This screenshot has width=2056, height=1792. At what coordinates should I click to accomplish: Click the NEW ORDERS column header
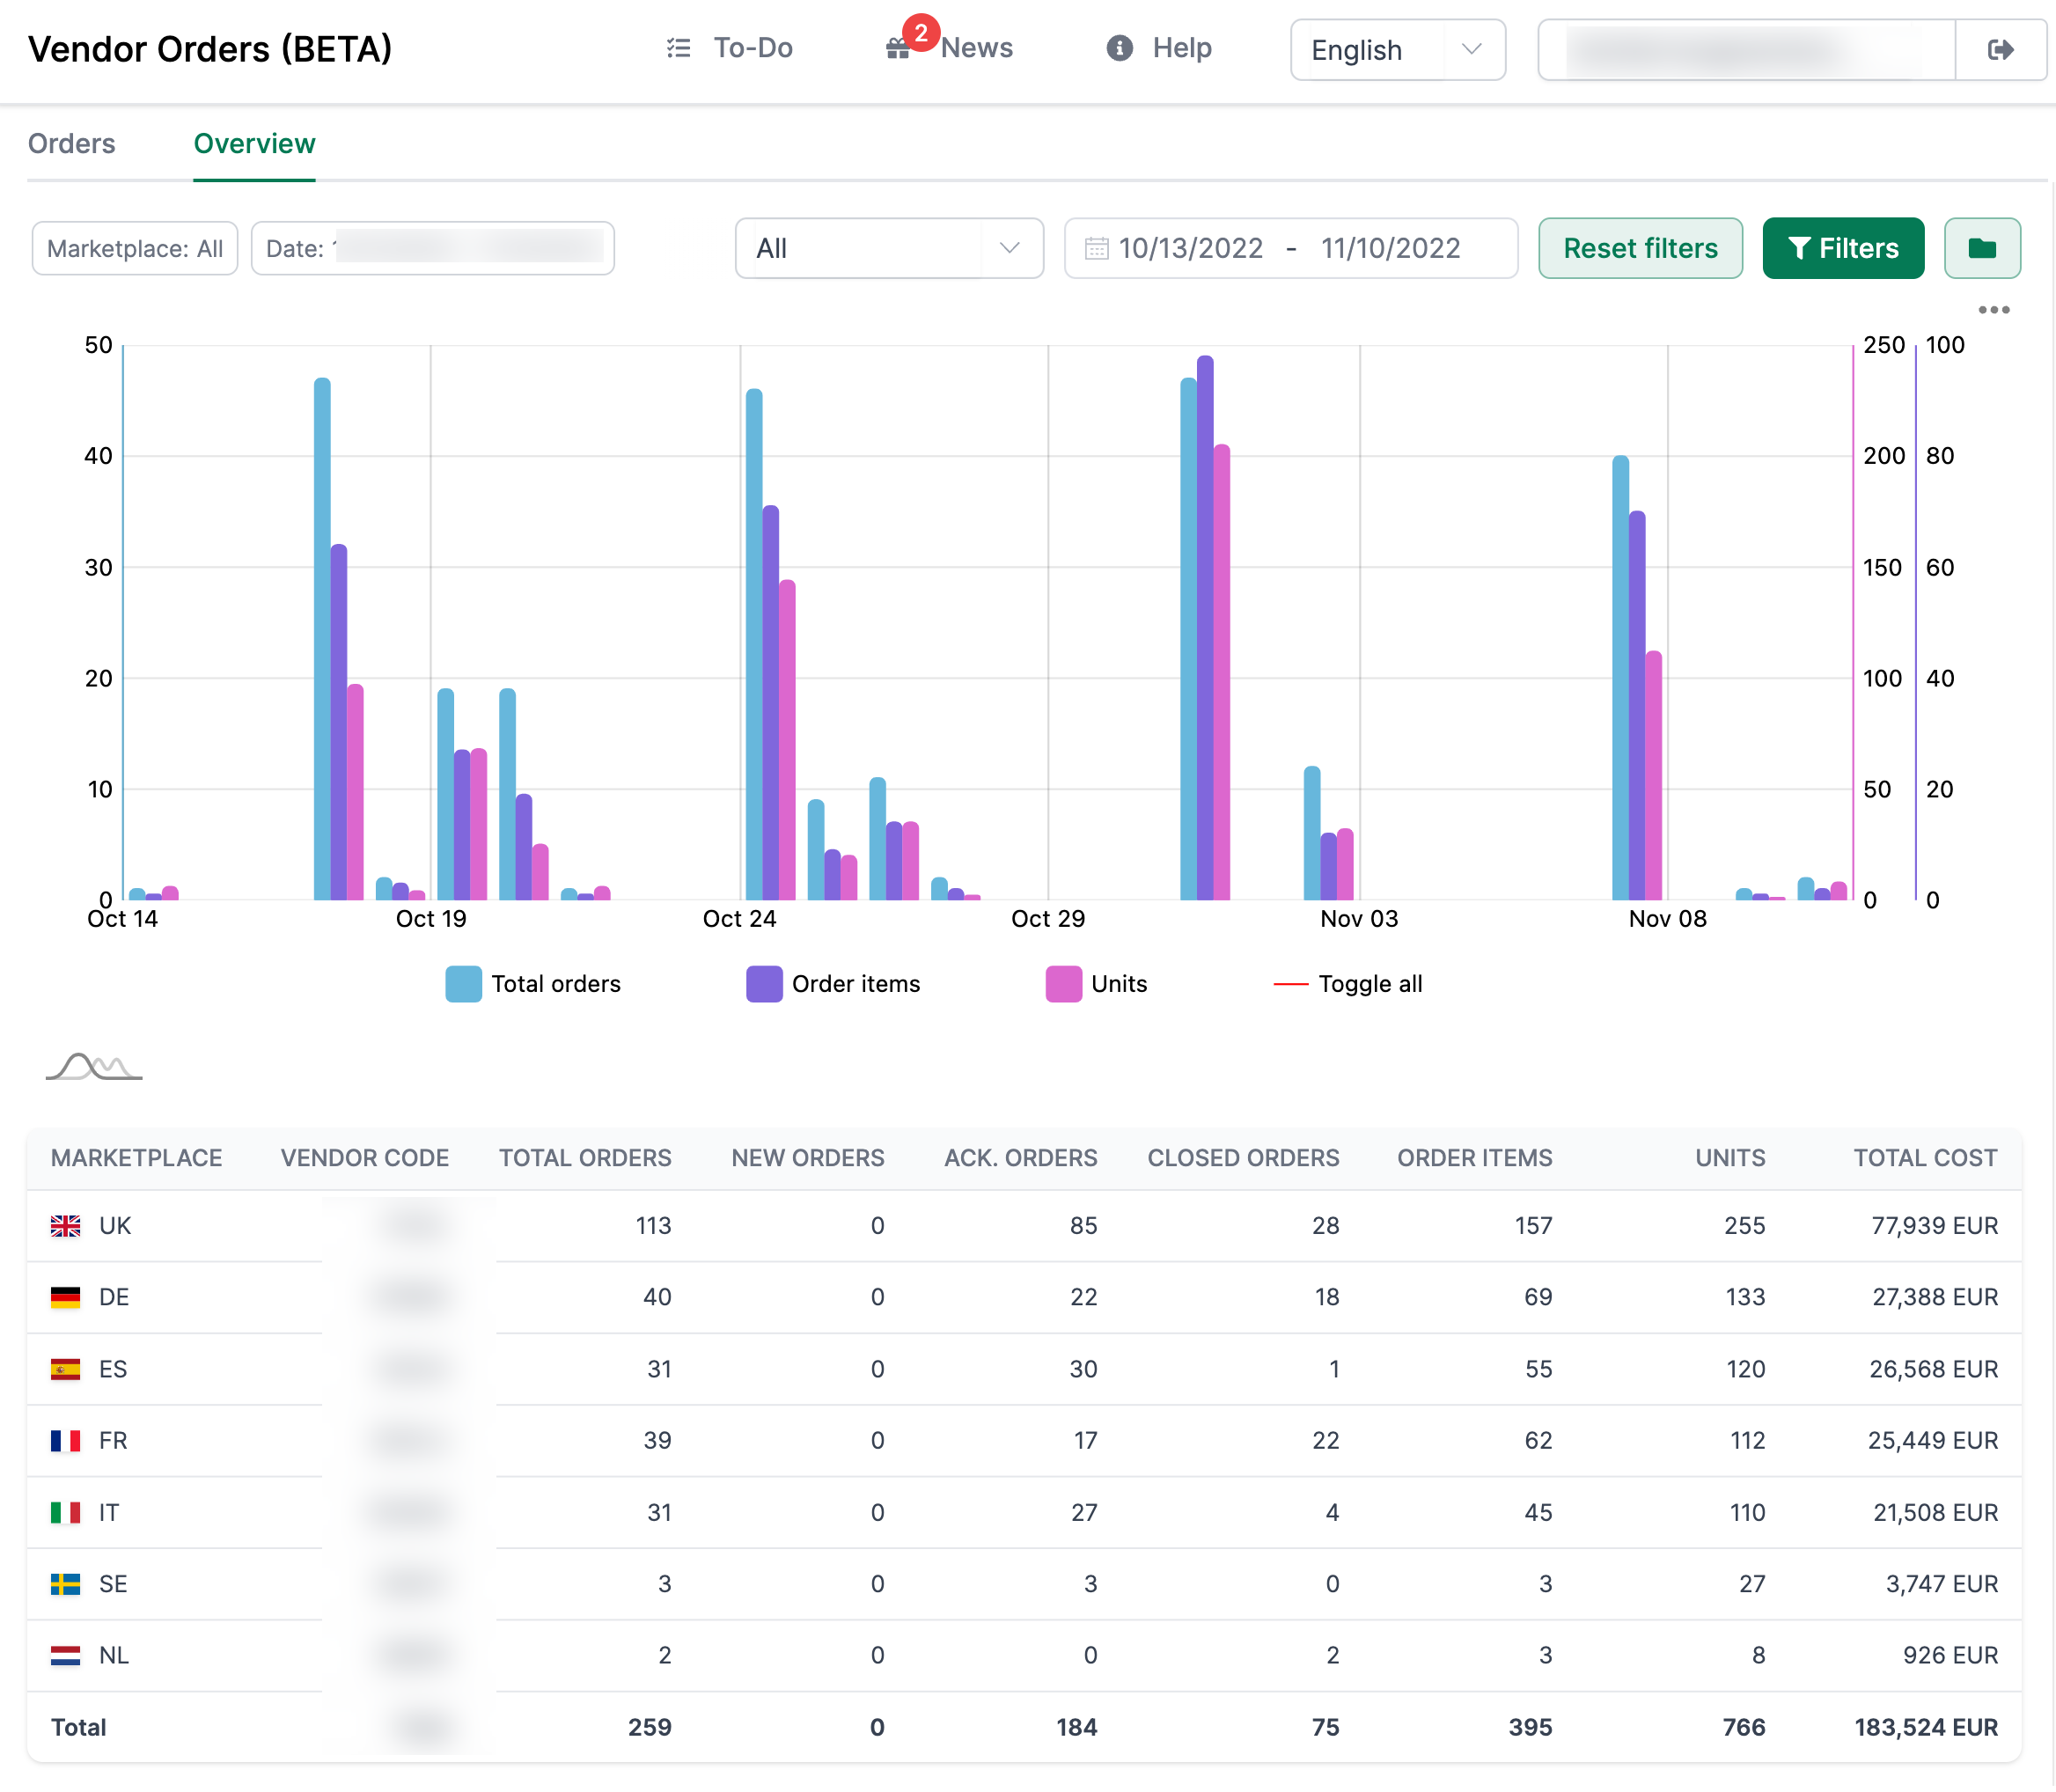tap(808, 1158)
